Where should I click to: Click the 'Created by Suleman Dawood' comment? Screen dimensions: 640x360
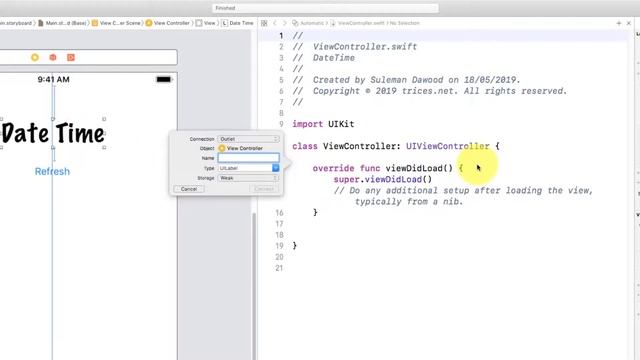pyautogui.click(x=406, y=80)
